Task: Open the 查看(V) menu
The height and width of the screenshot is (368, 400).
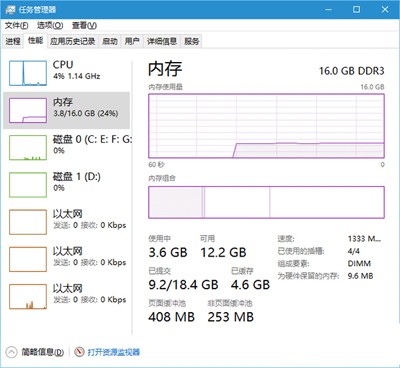Action: tap(84, 25)
